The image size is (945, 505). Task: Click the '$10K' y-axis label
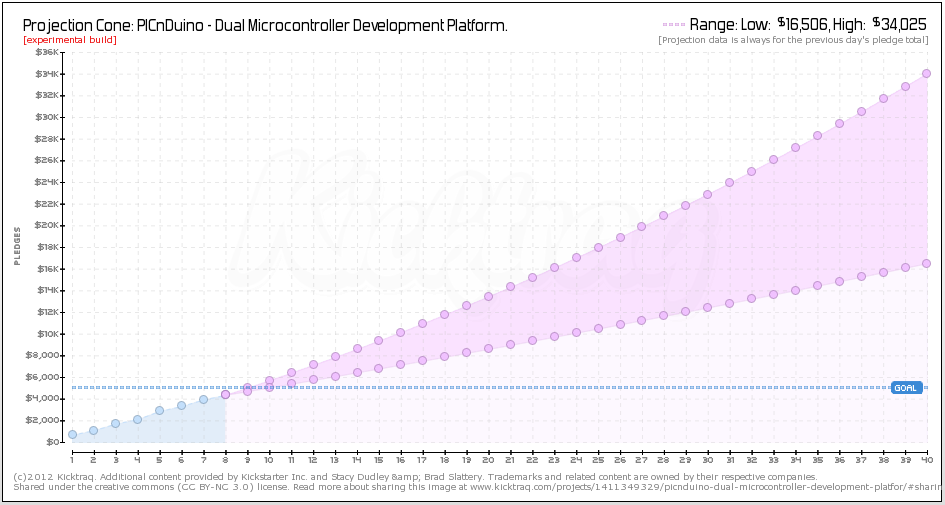coord(47,334)
